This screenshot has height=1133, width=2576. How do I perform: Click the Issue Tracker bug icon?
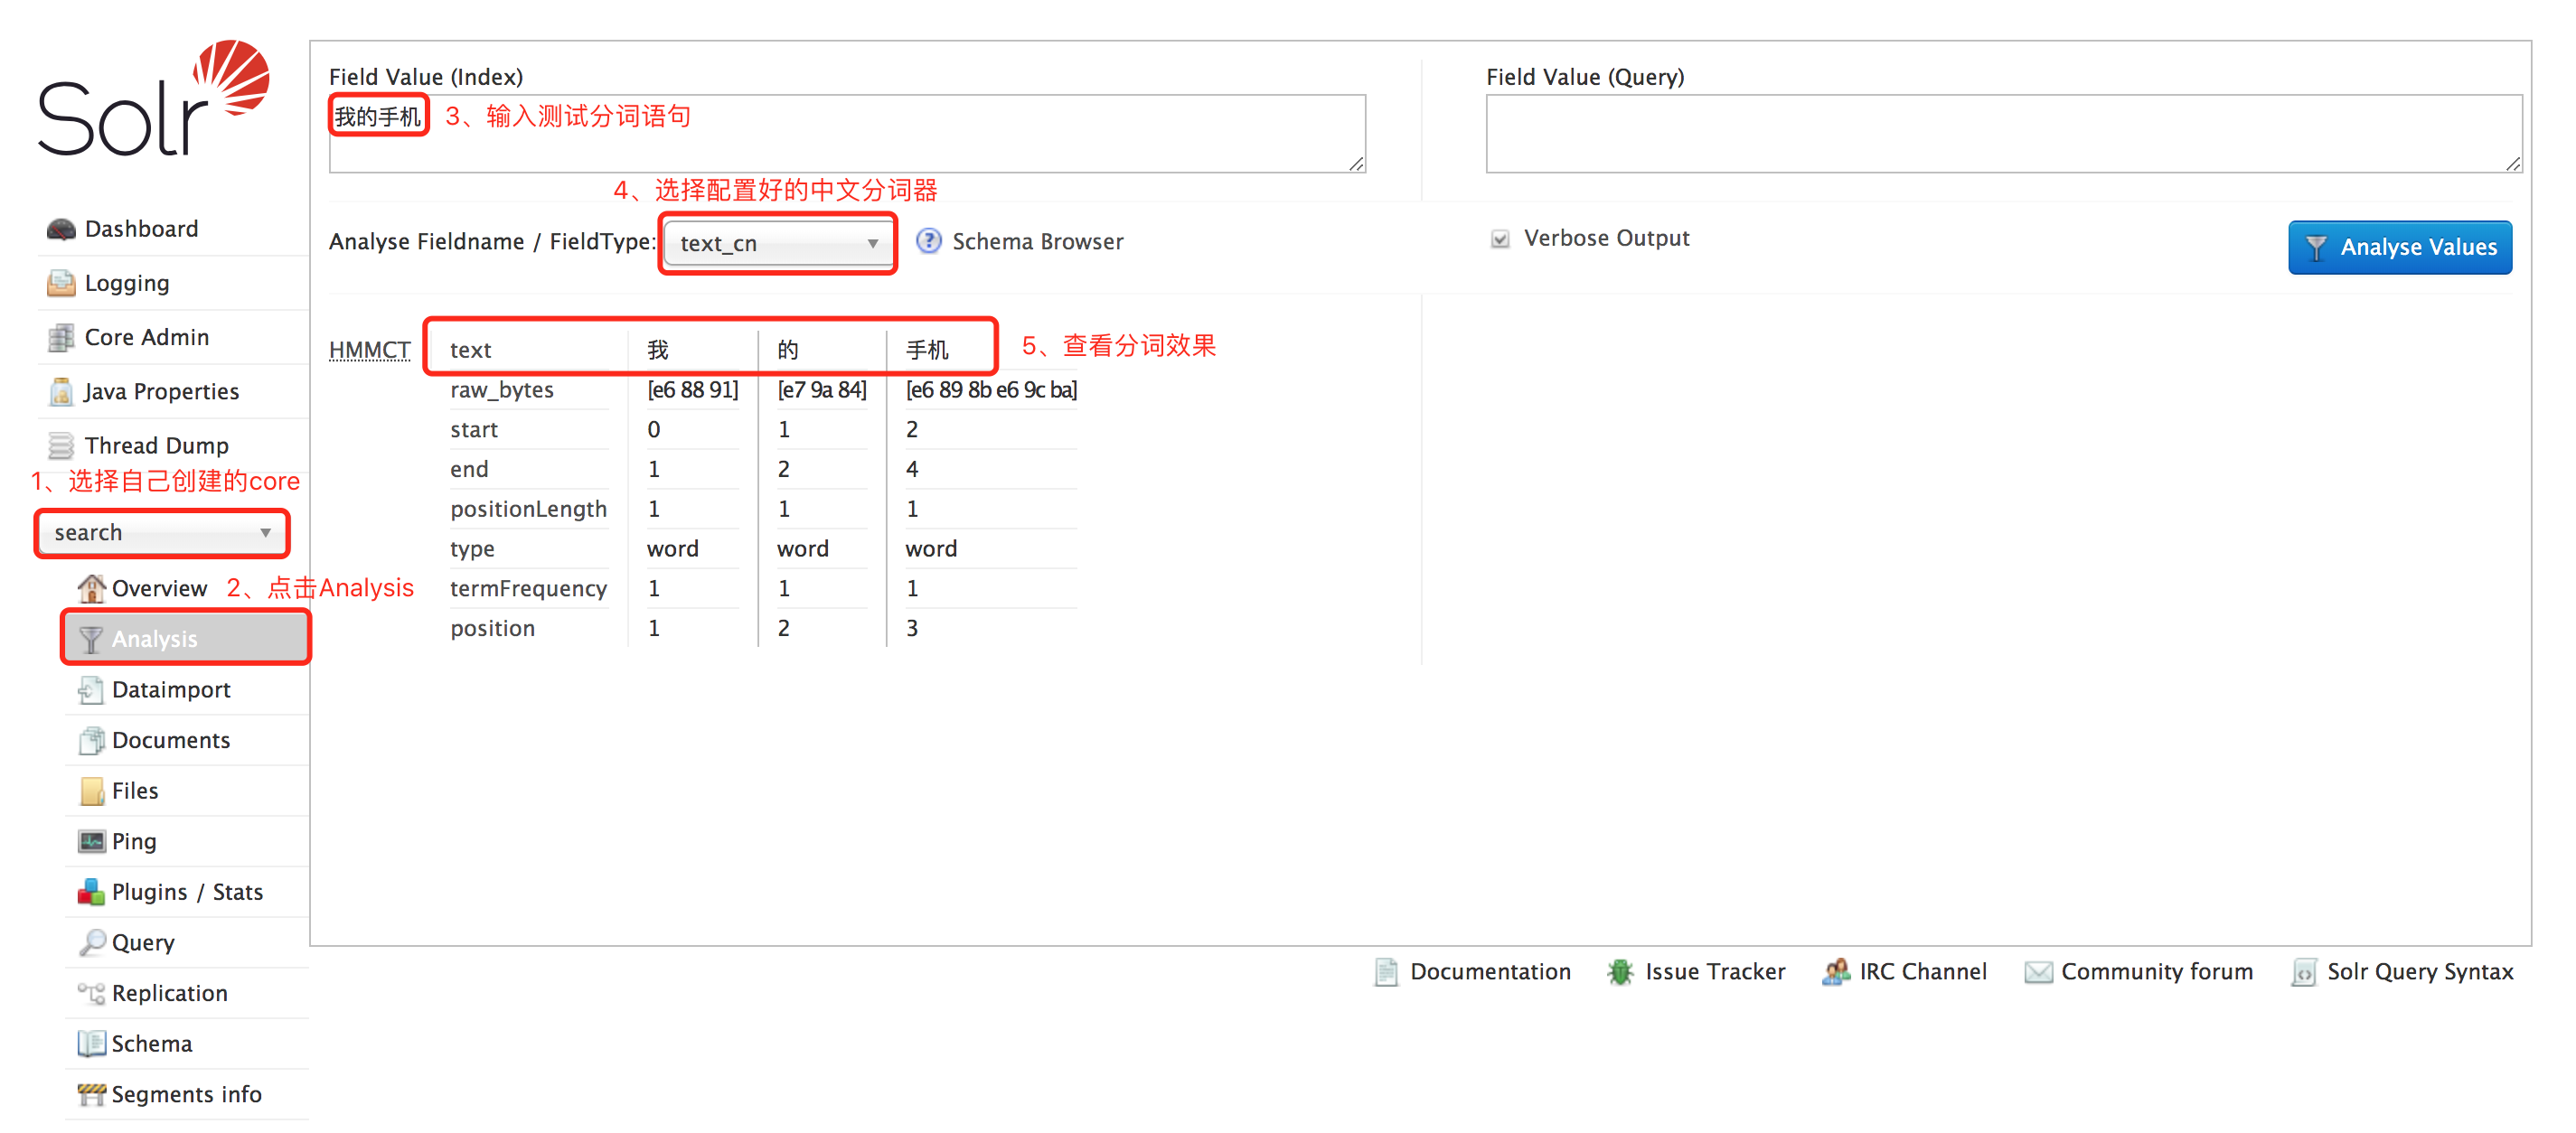1620,972
